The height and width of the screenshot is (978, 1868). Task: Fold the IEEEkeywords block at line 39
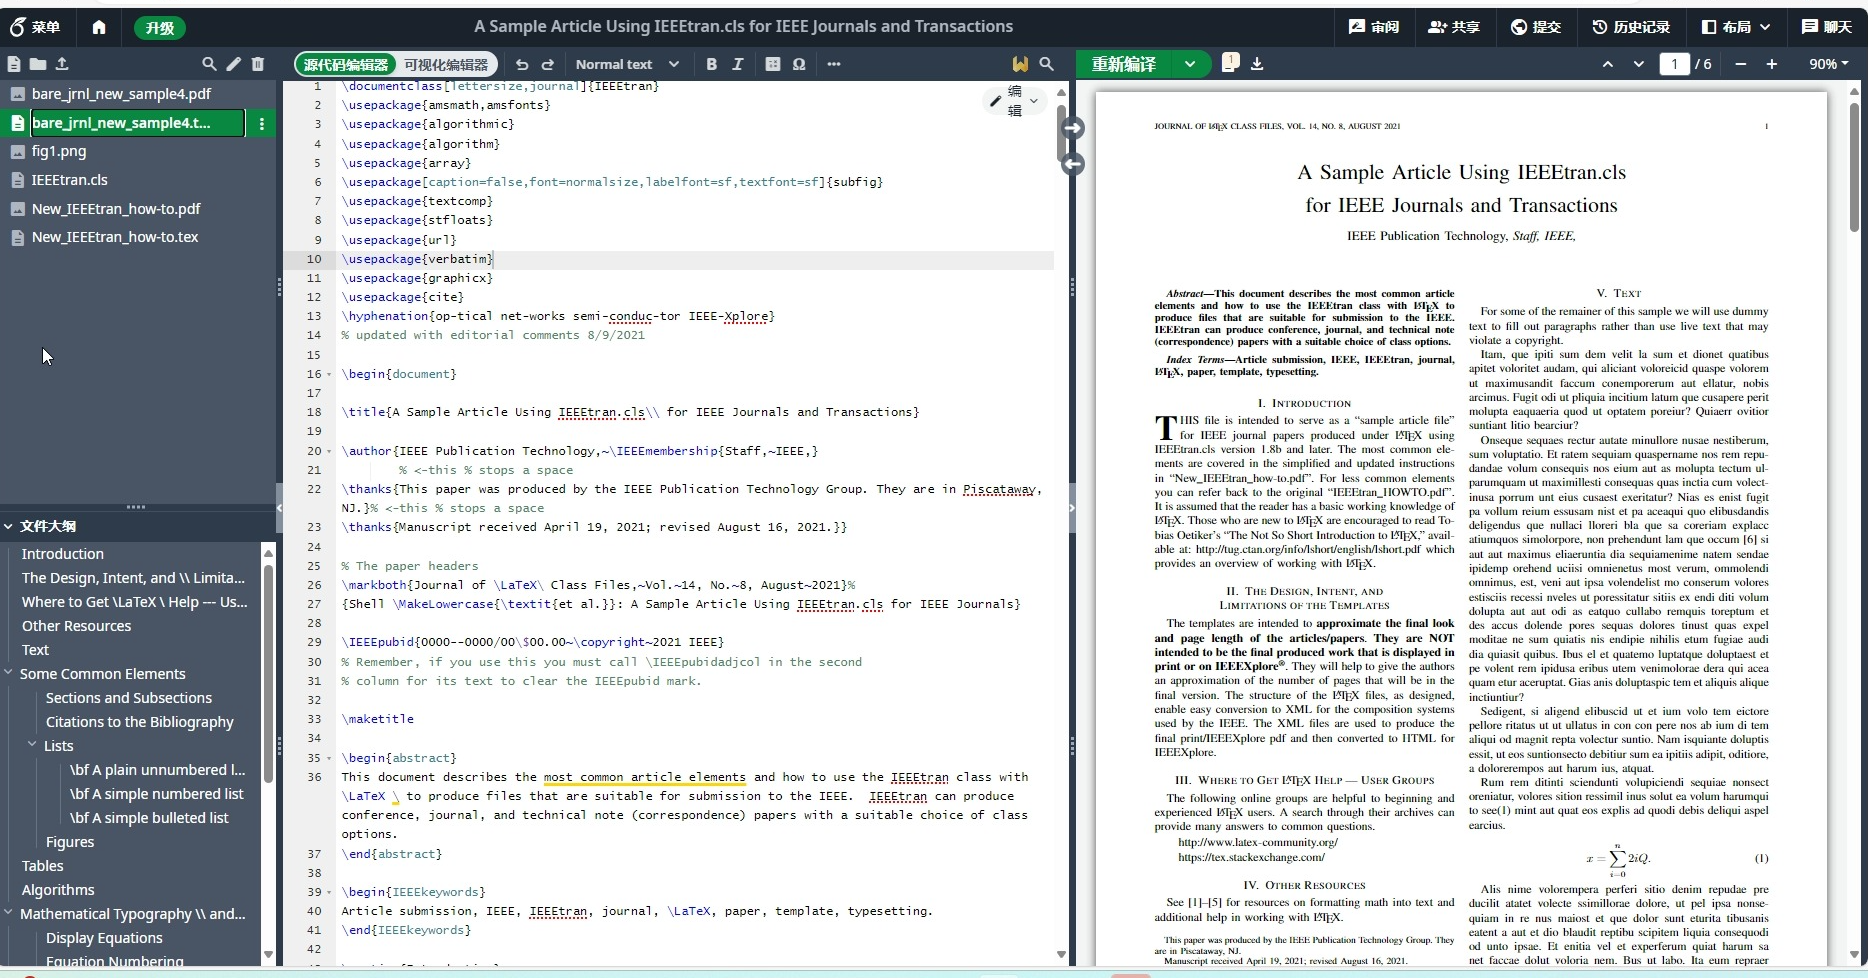[329, 892]
